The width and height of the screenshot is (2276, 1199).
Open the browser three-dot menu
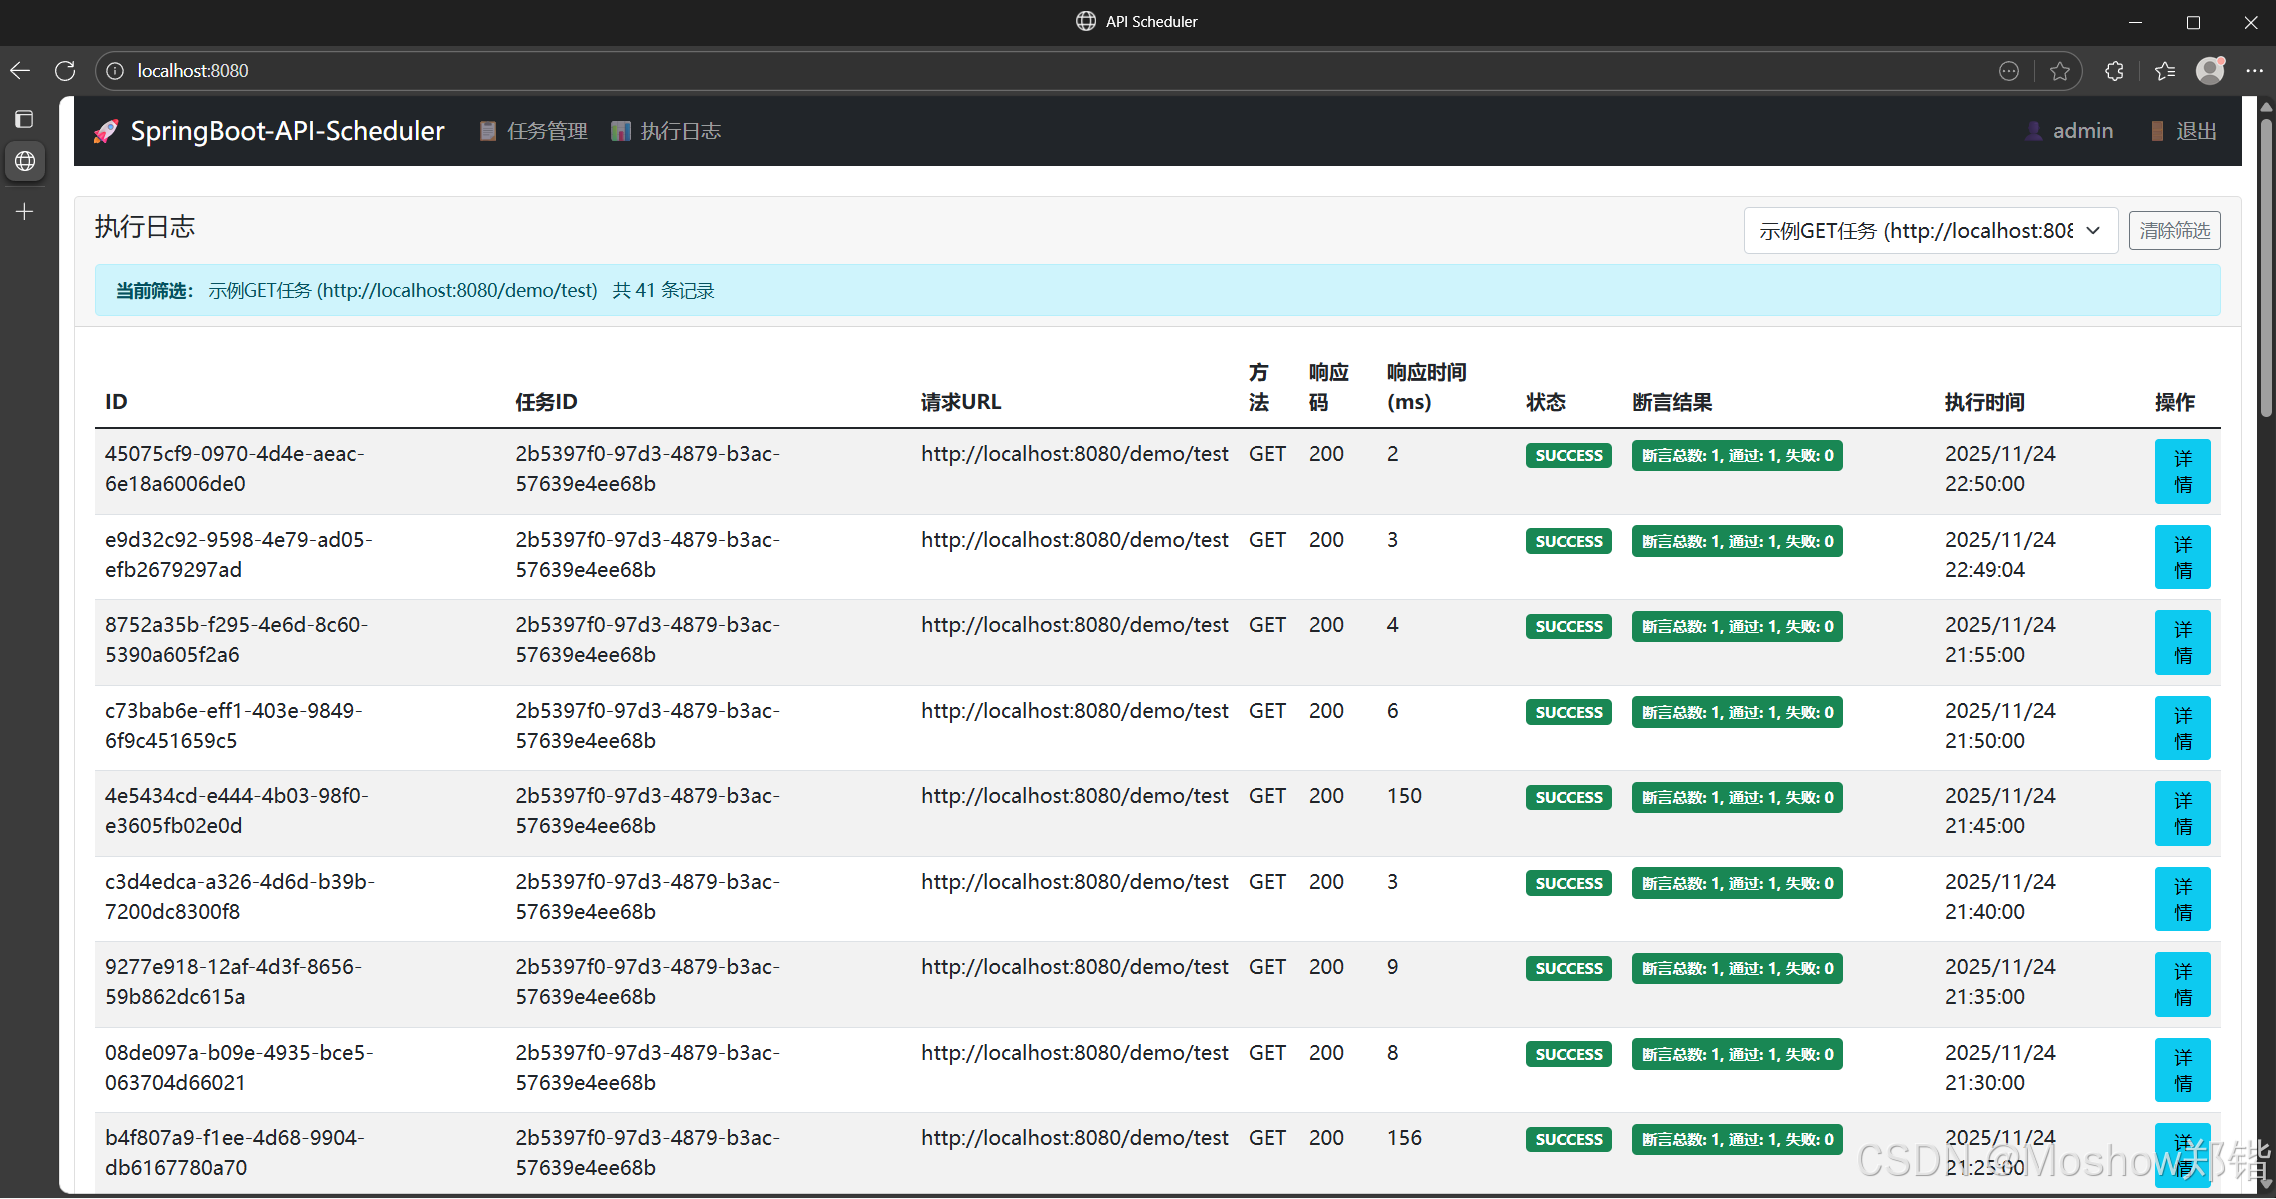[x=2255, y=71]
